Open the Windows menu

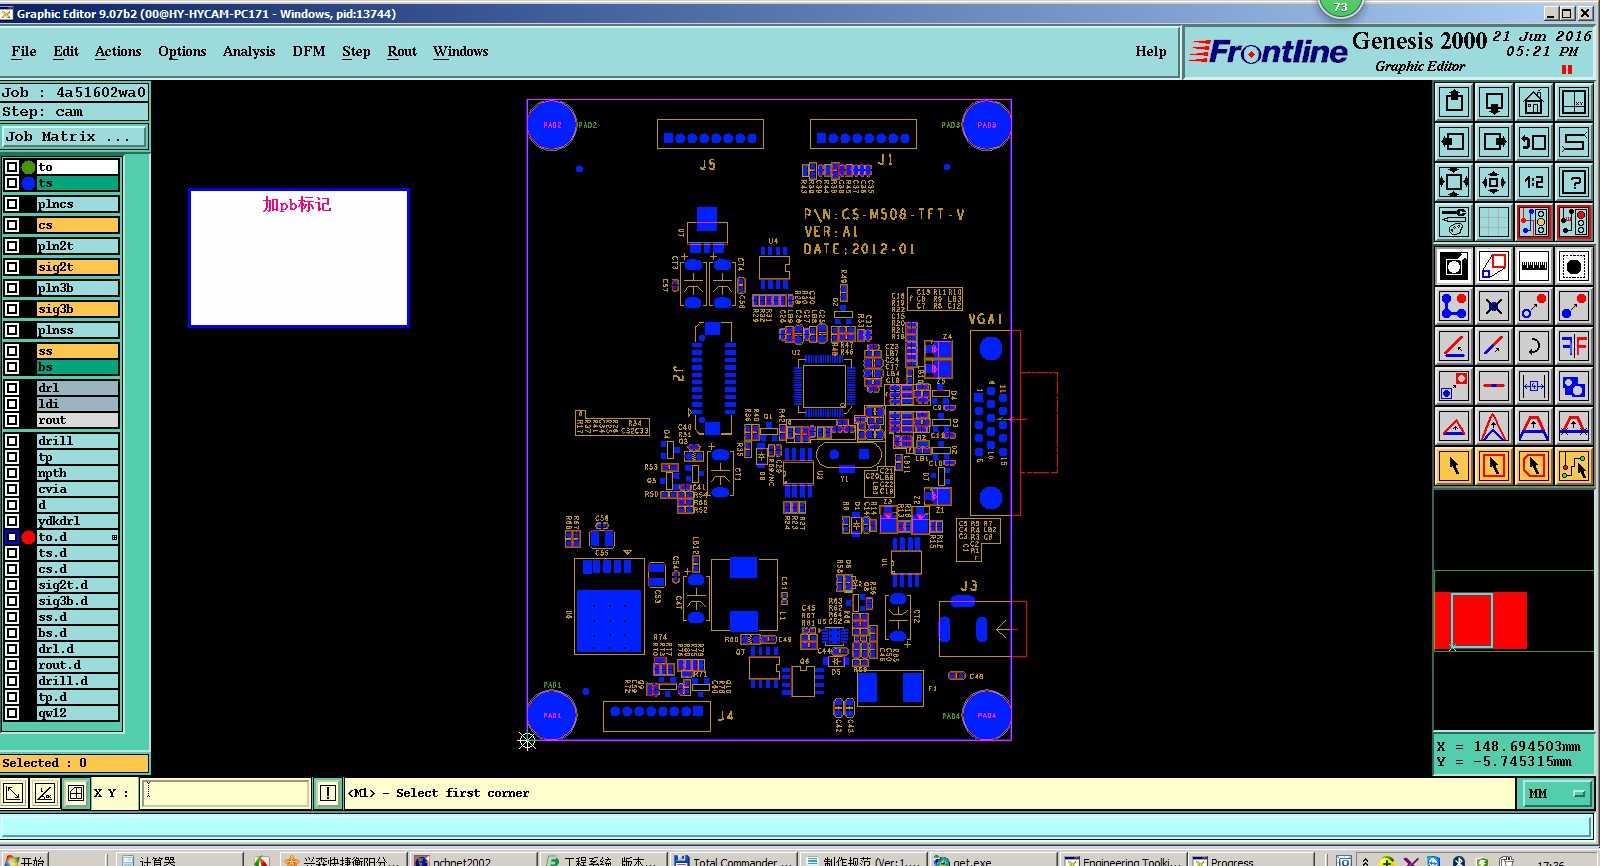coord(461,52)
